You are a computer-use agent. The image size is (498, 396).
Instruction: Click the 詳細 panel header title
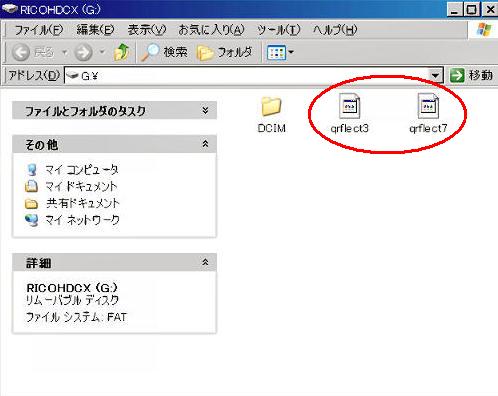[x=39, y=263]
